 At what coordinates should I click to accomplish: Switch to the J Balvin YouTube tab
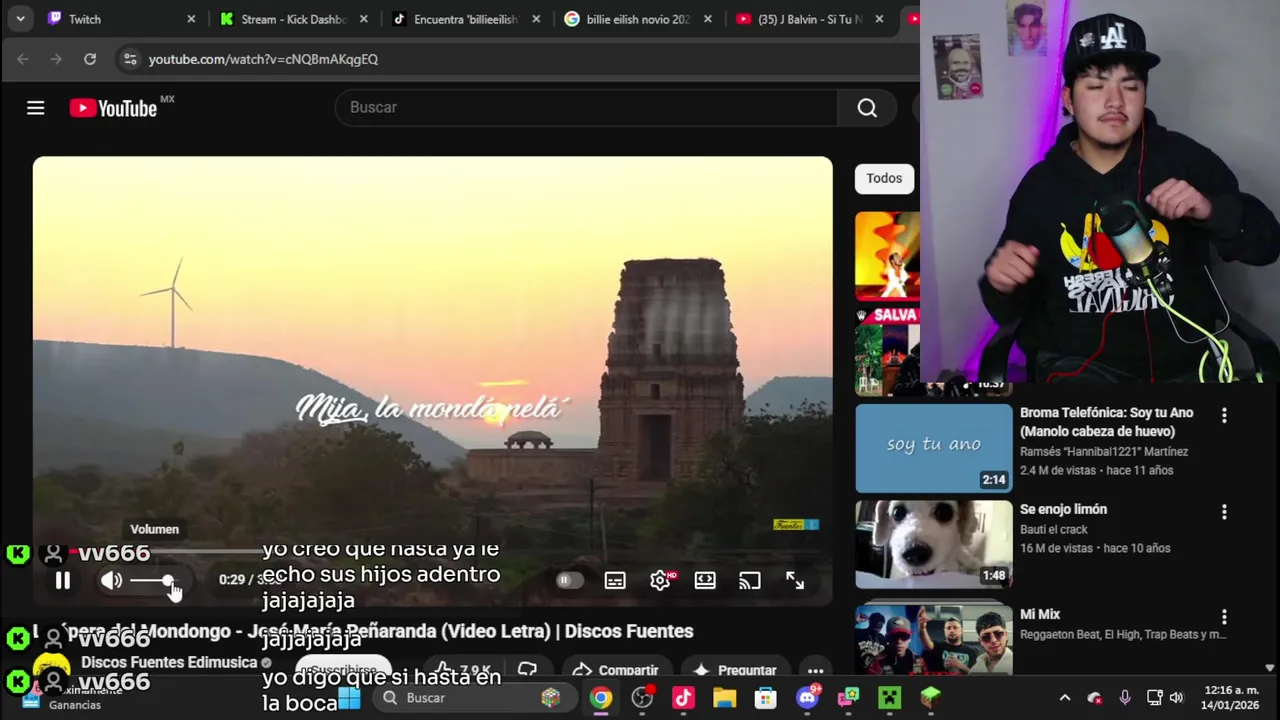tap(810, 19)
